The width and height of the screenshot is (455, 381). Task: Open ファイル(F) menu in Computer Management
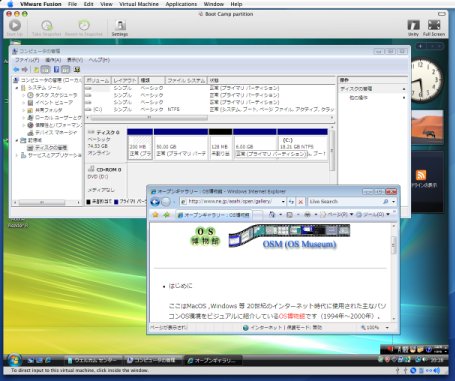tap(27, 60)
